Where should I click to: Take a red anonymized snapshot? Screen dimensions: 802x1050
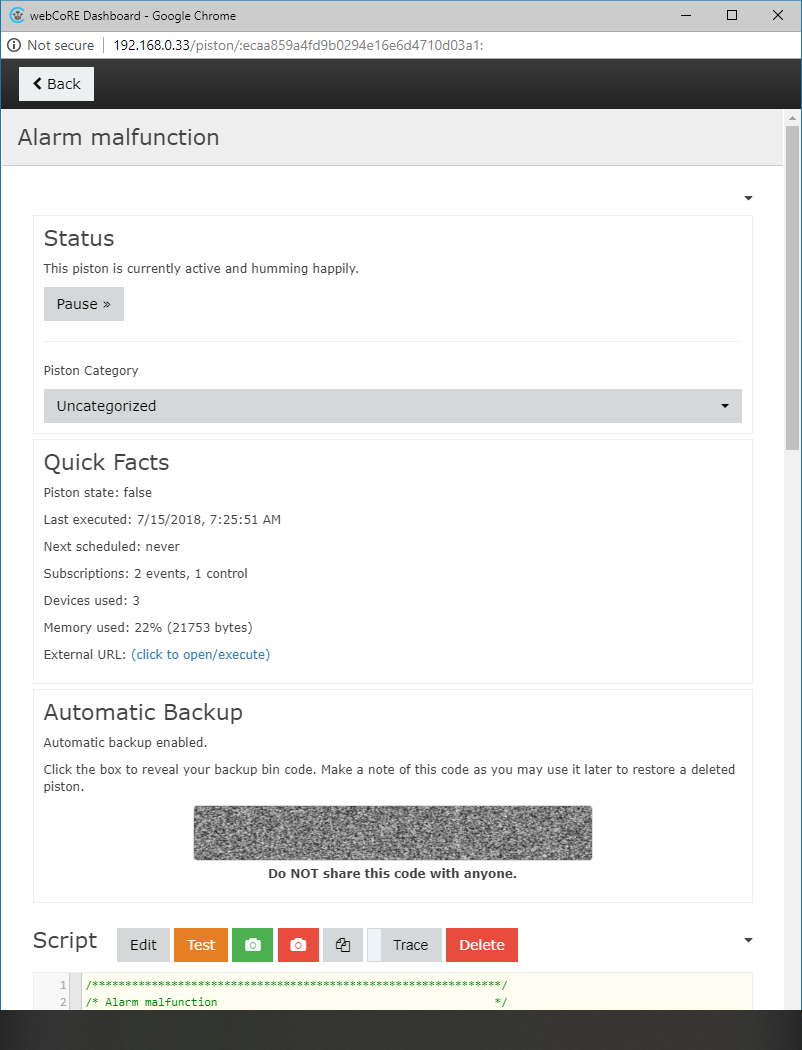[298, 945]
